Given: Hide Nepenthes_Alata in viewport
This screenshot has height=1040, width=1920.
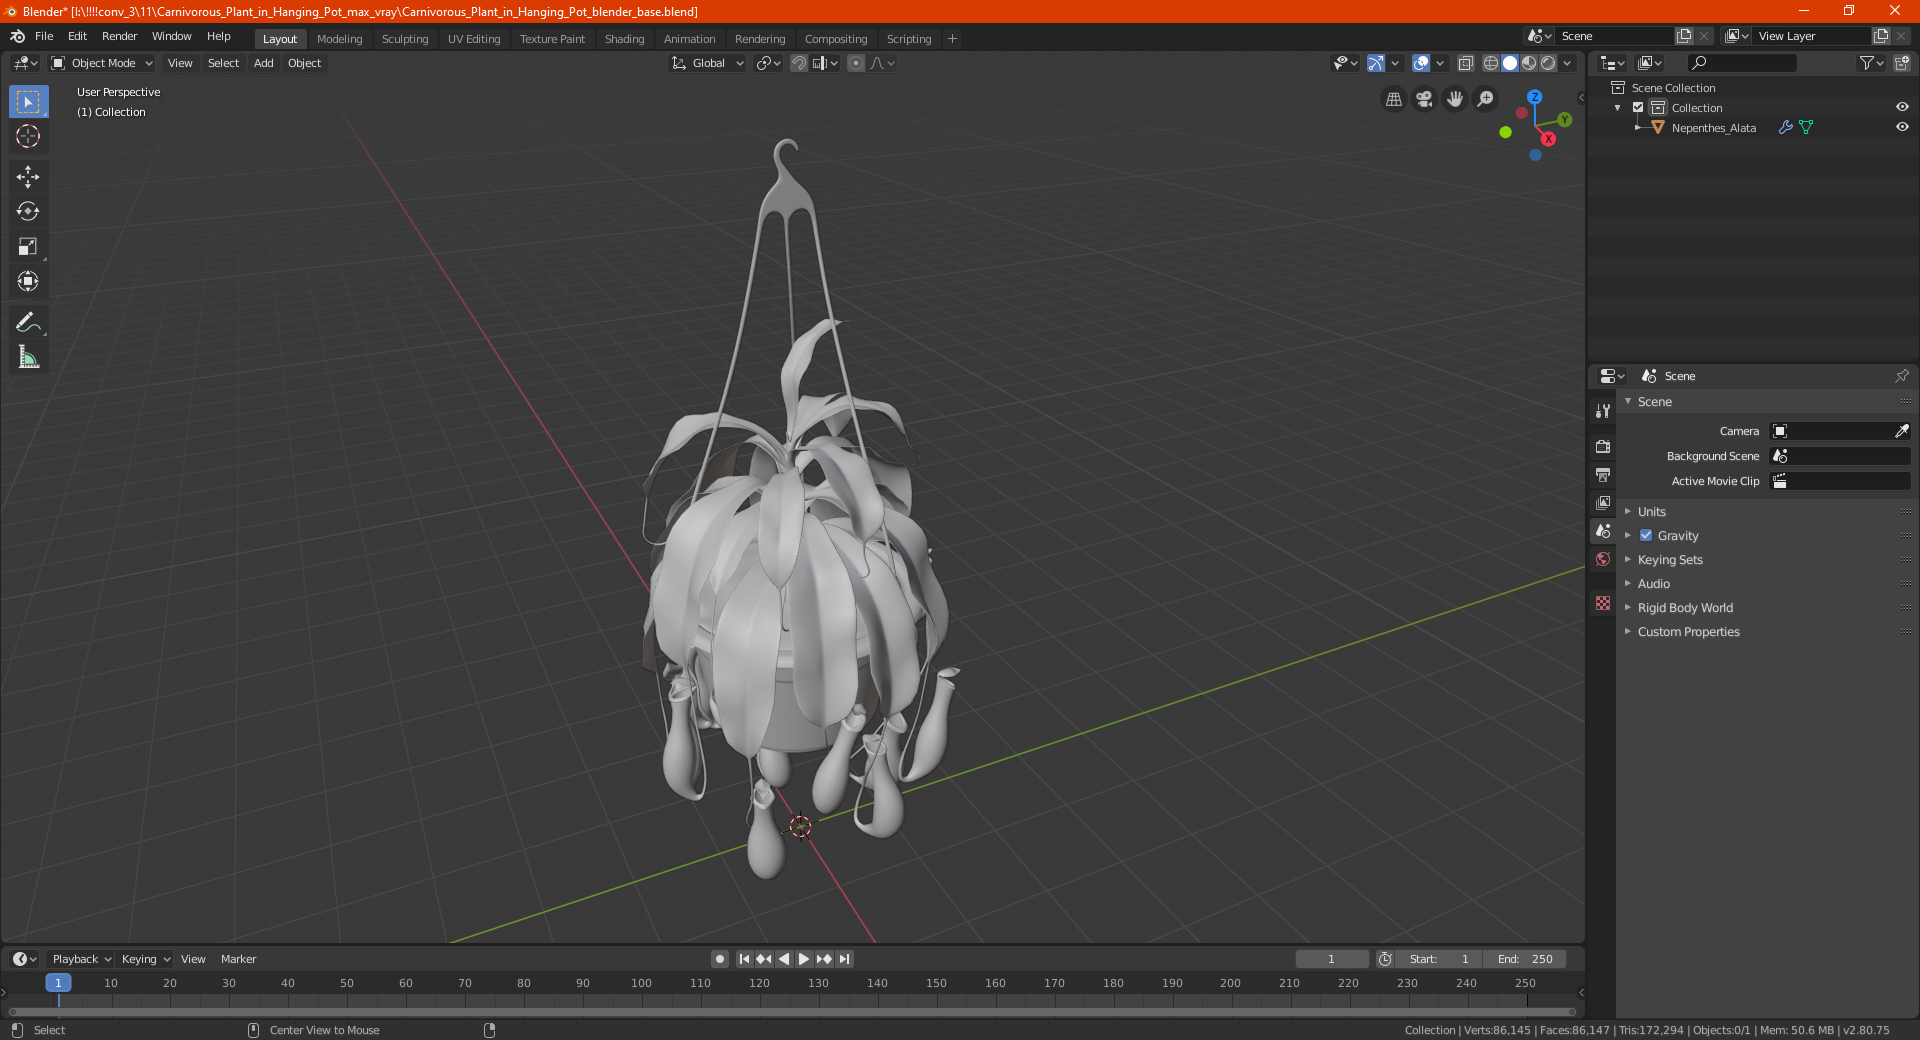Looking at the screenshot, I should [1902, 127].
